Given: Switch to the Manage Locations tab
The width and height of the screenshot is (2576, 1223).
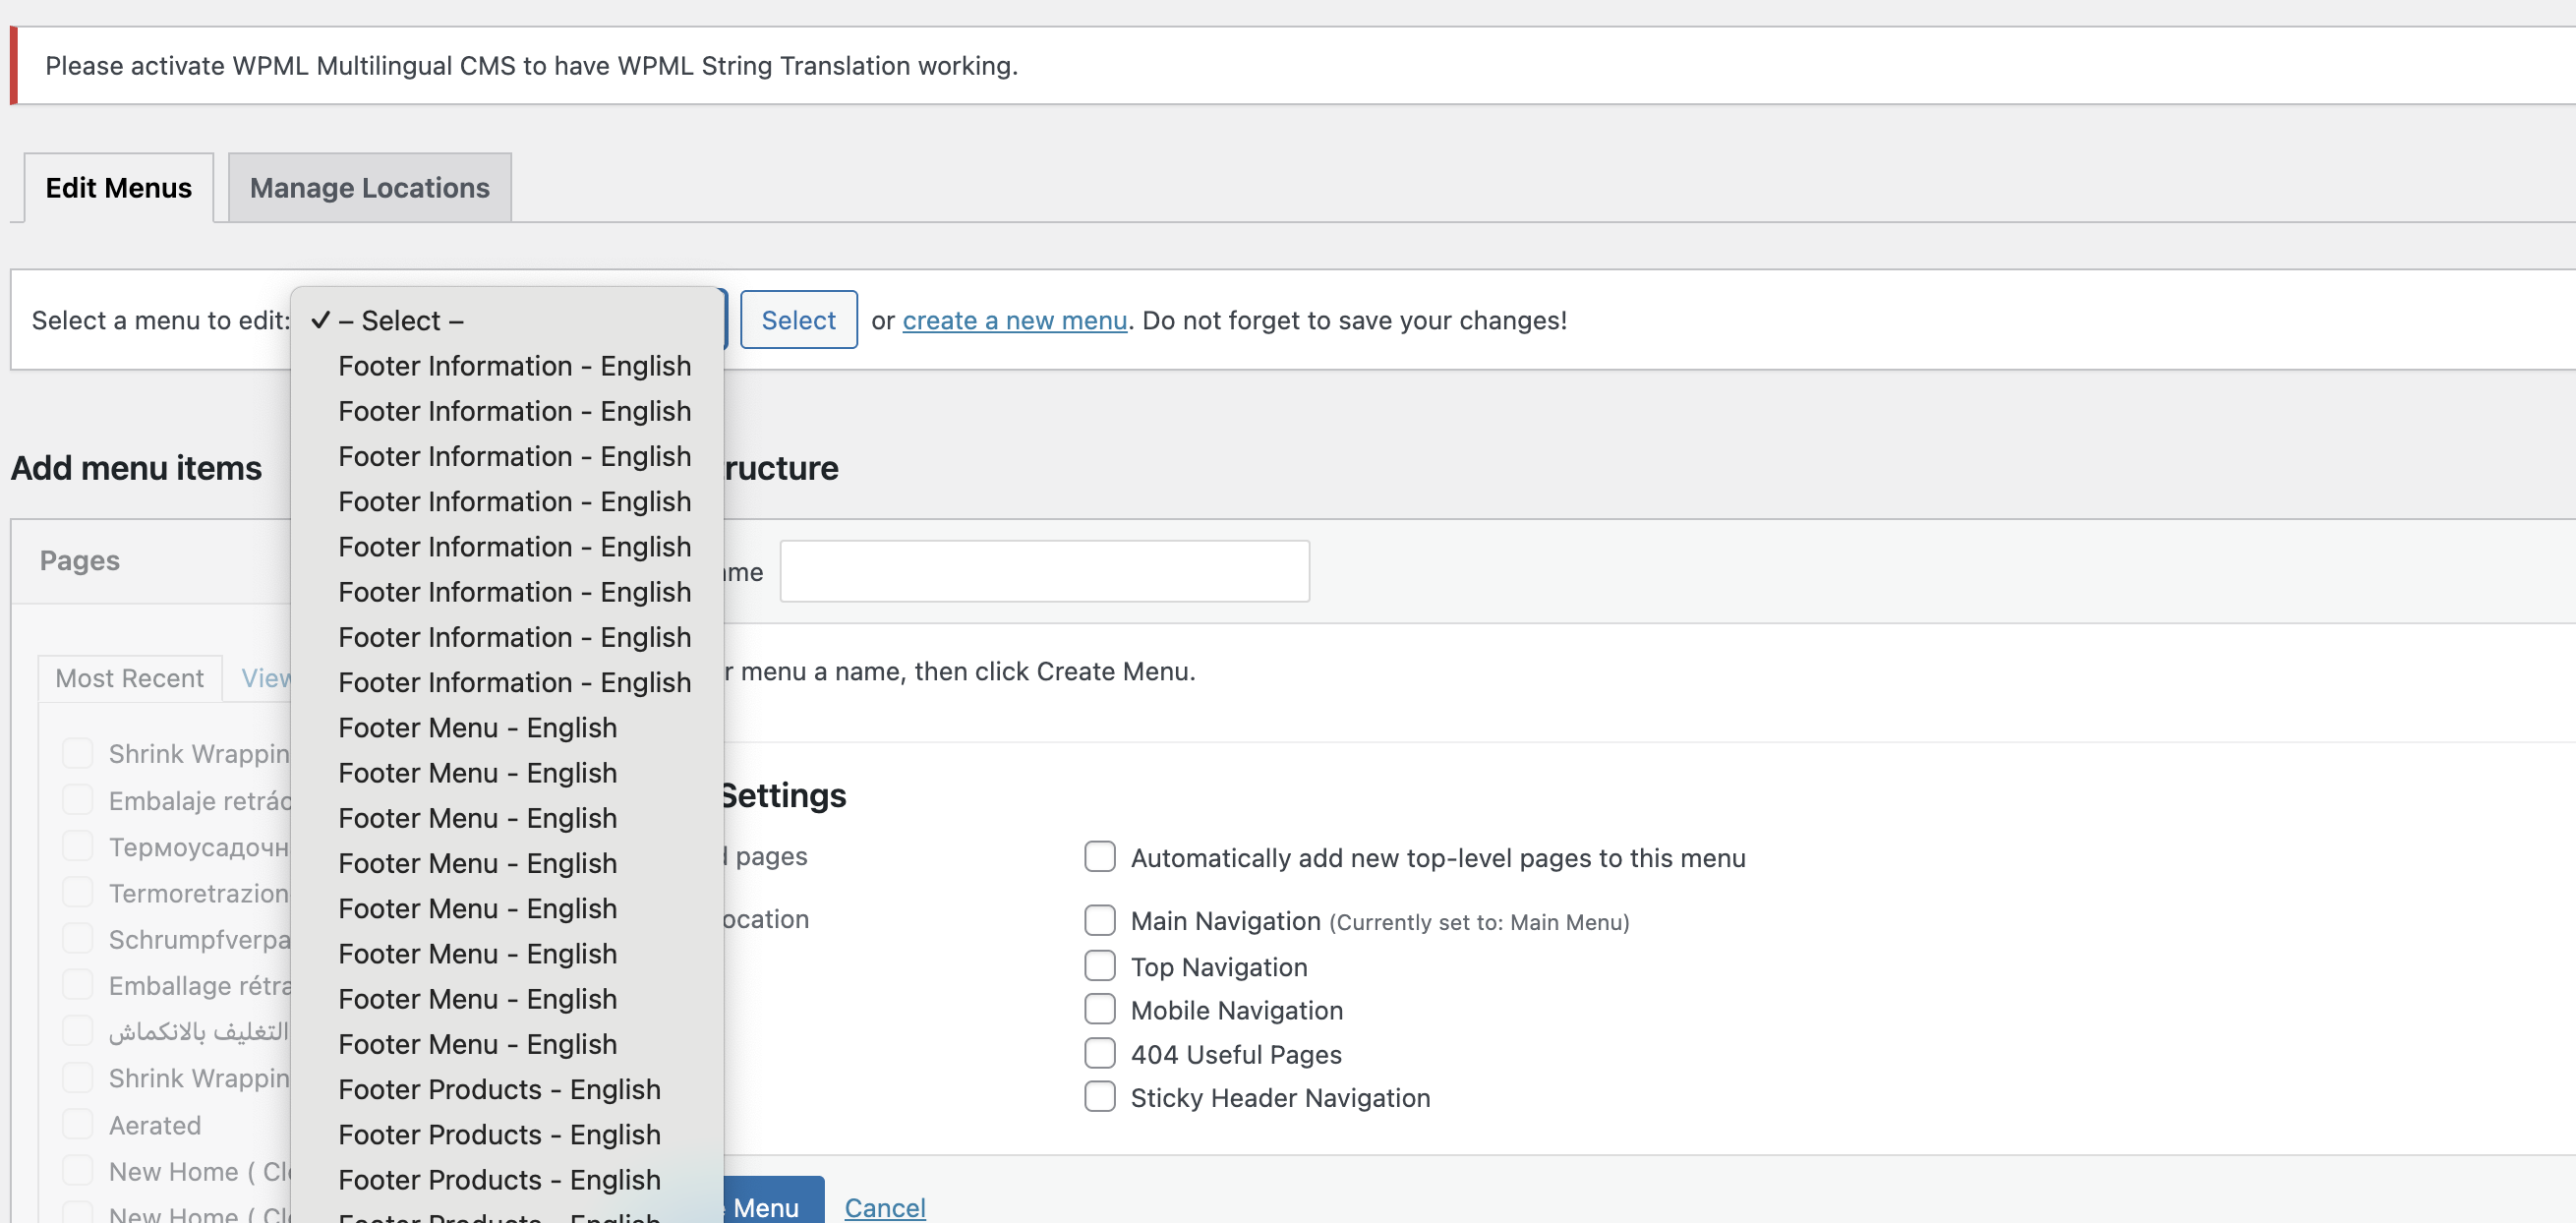Looking at the screenshot, I should click(x=369, y=188).
